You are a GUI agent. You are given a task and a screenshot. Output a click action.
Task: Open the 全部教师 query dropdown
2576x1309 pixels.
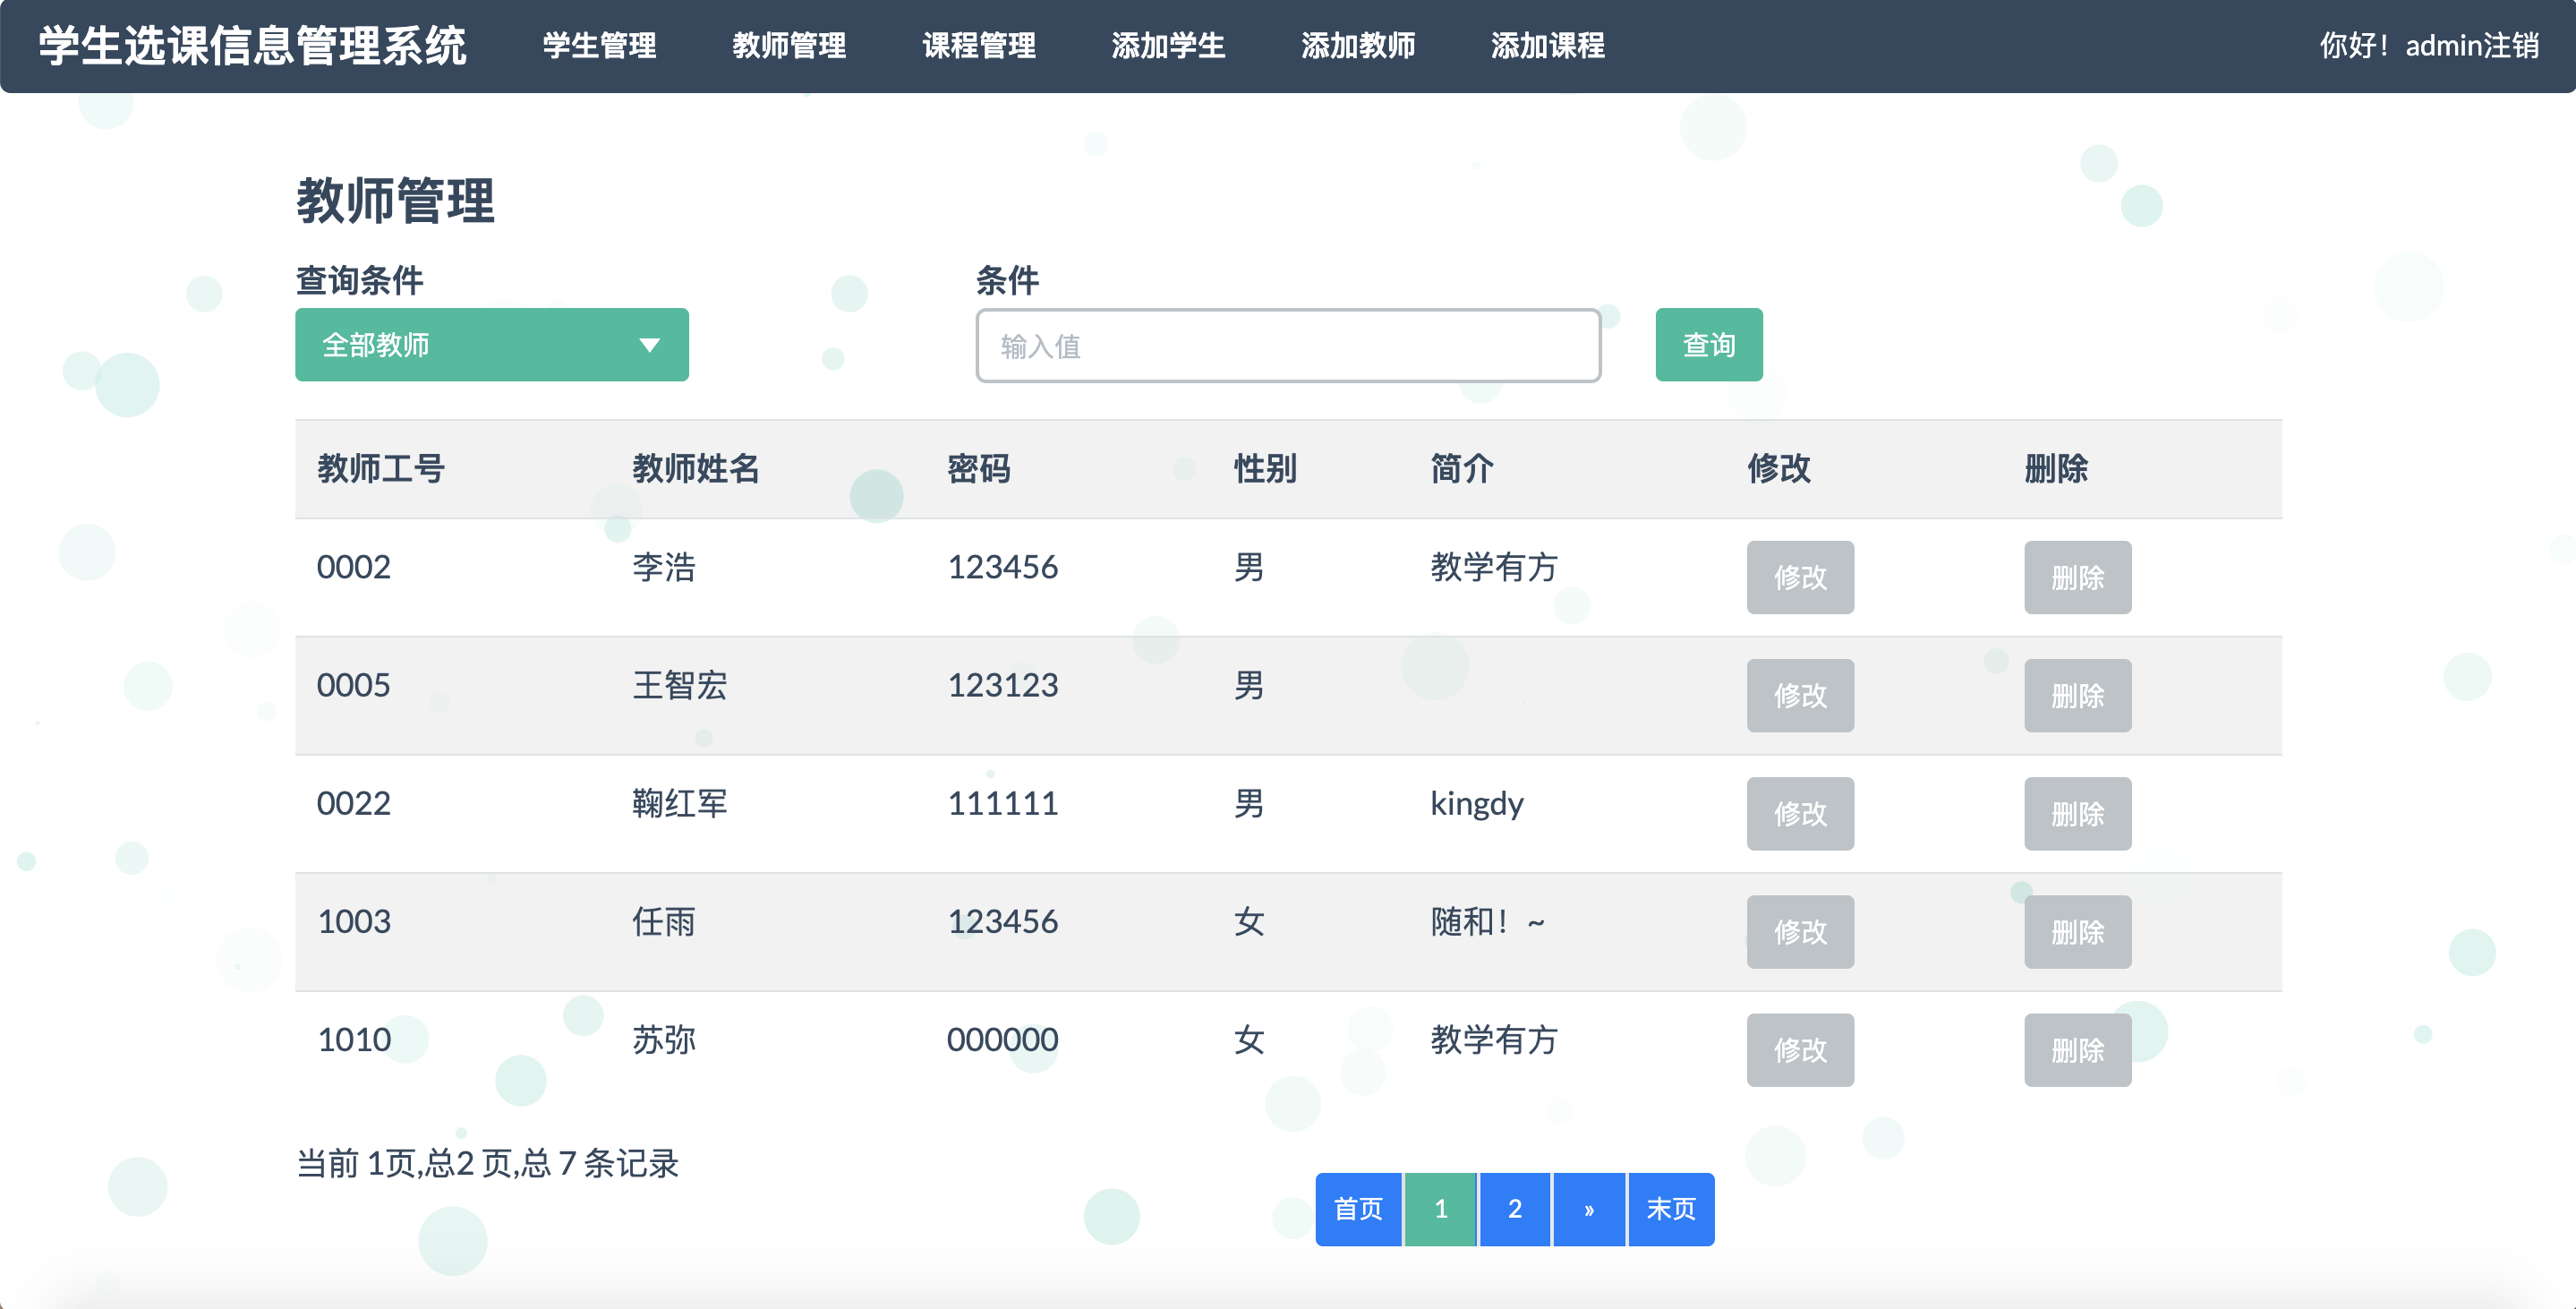click(x=491, y=345)
